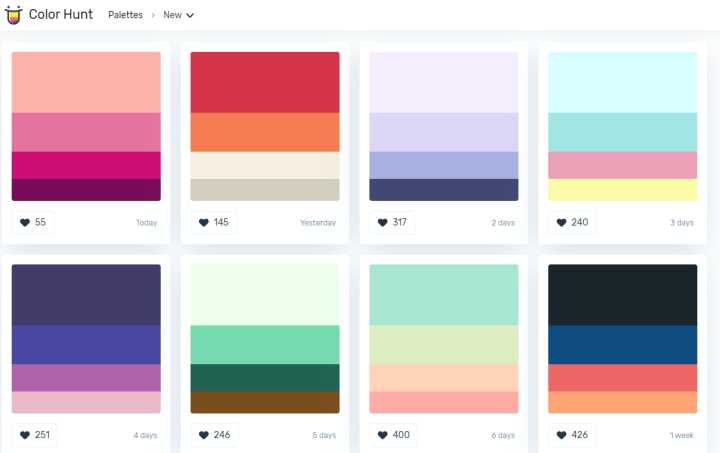The height and width of the screenshot is (453, 720).
Task: Select light lilac swatch in 317-likes palette
Action: coord(444,133)
